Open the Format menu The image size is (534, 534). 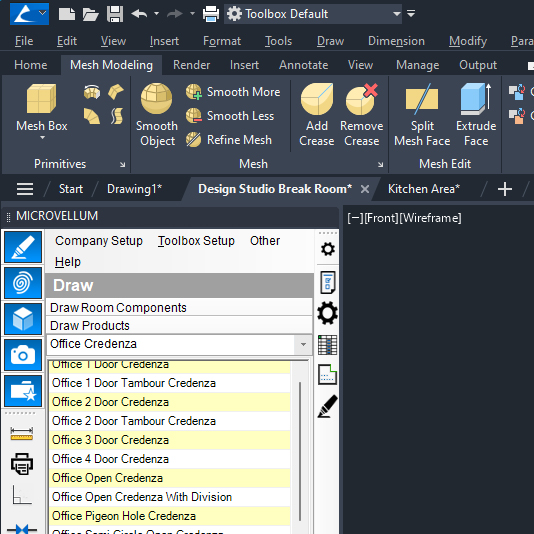coord(222,41)
